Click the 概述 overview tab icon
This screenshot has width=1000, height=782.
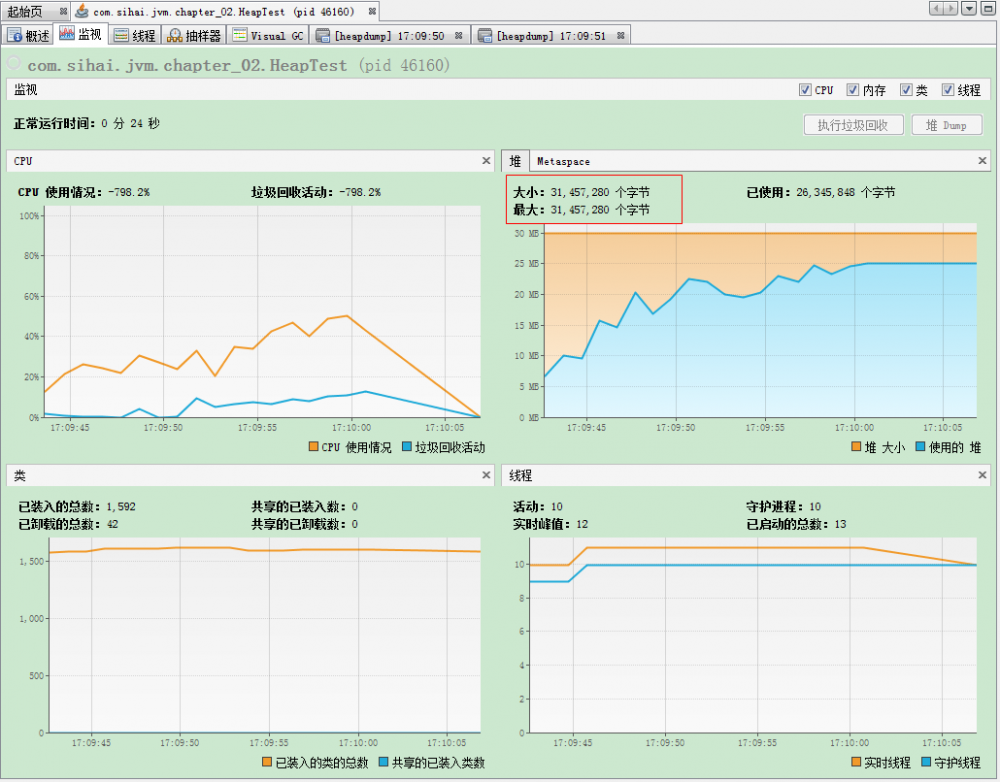pyautogui.click(x=12, y=34)
